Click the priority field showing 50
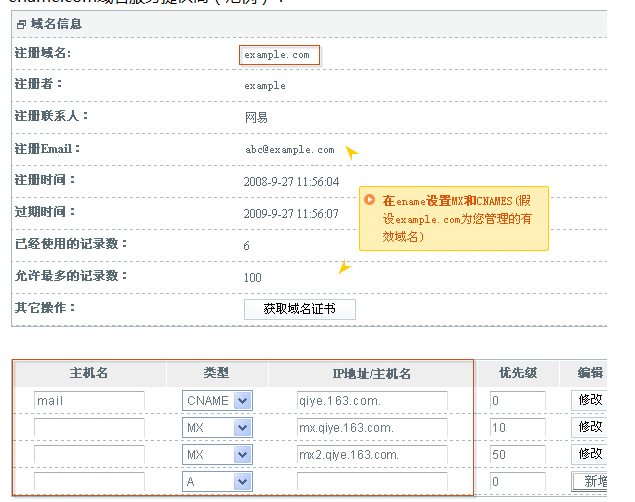The width and height of the screenshot is (635, 502). [517, 455]
